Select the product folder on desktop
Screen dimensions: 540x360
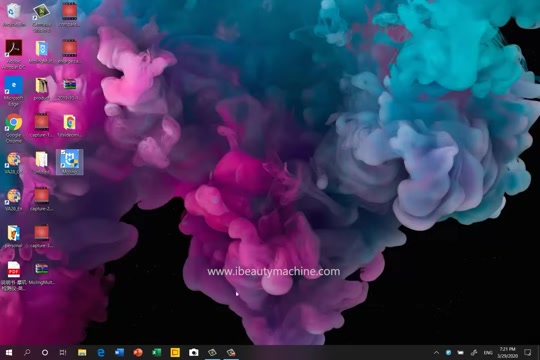click(41, 89)
